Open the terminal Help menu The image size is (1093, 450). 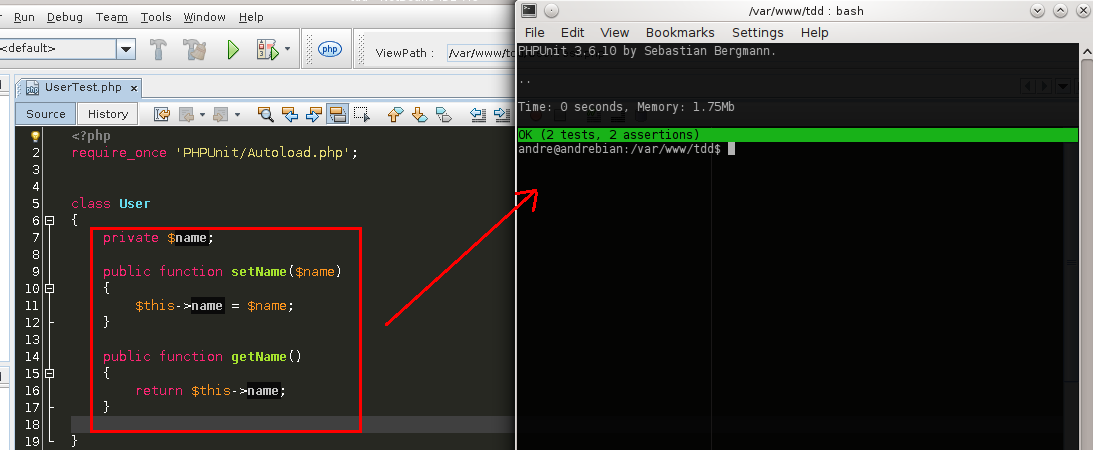pyautogui.click(x=815, y=33)
